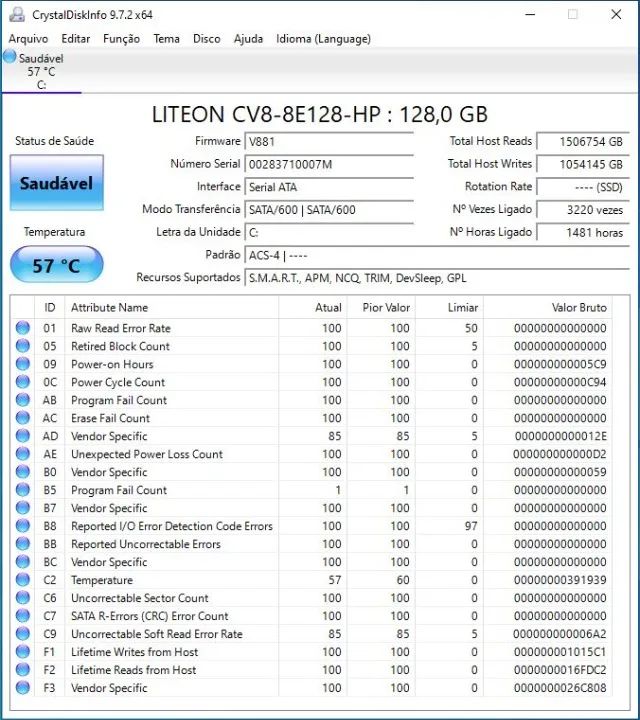Image resolution: width=640 pixels, height=720 pixels.
Task: Click the status orb for attribute AB
Action: (22, 399)
